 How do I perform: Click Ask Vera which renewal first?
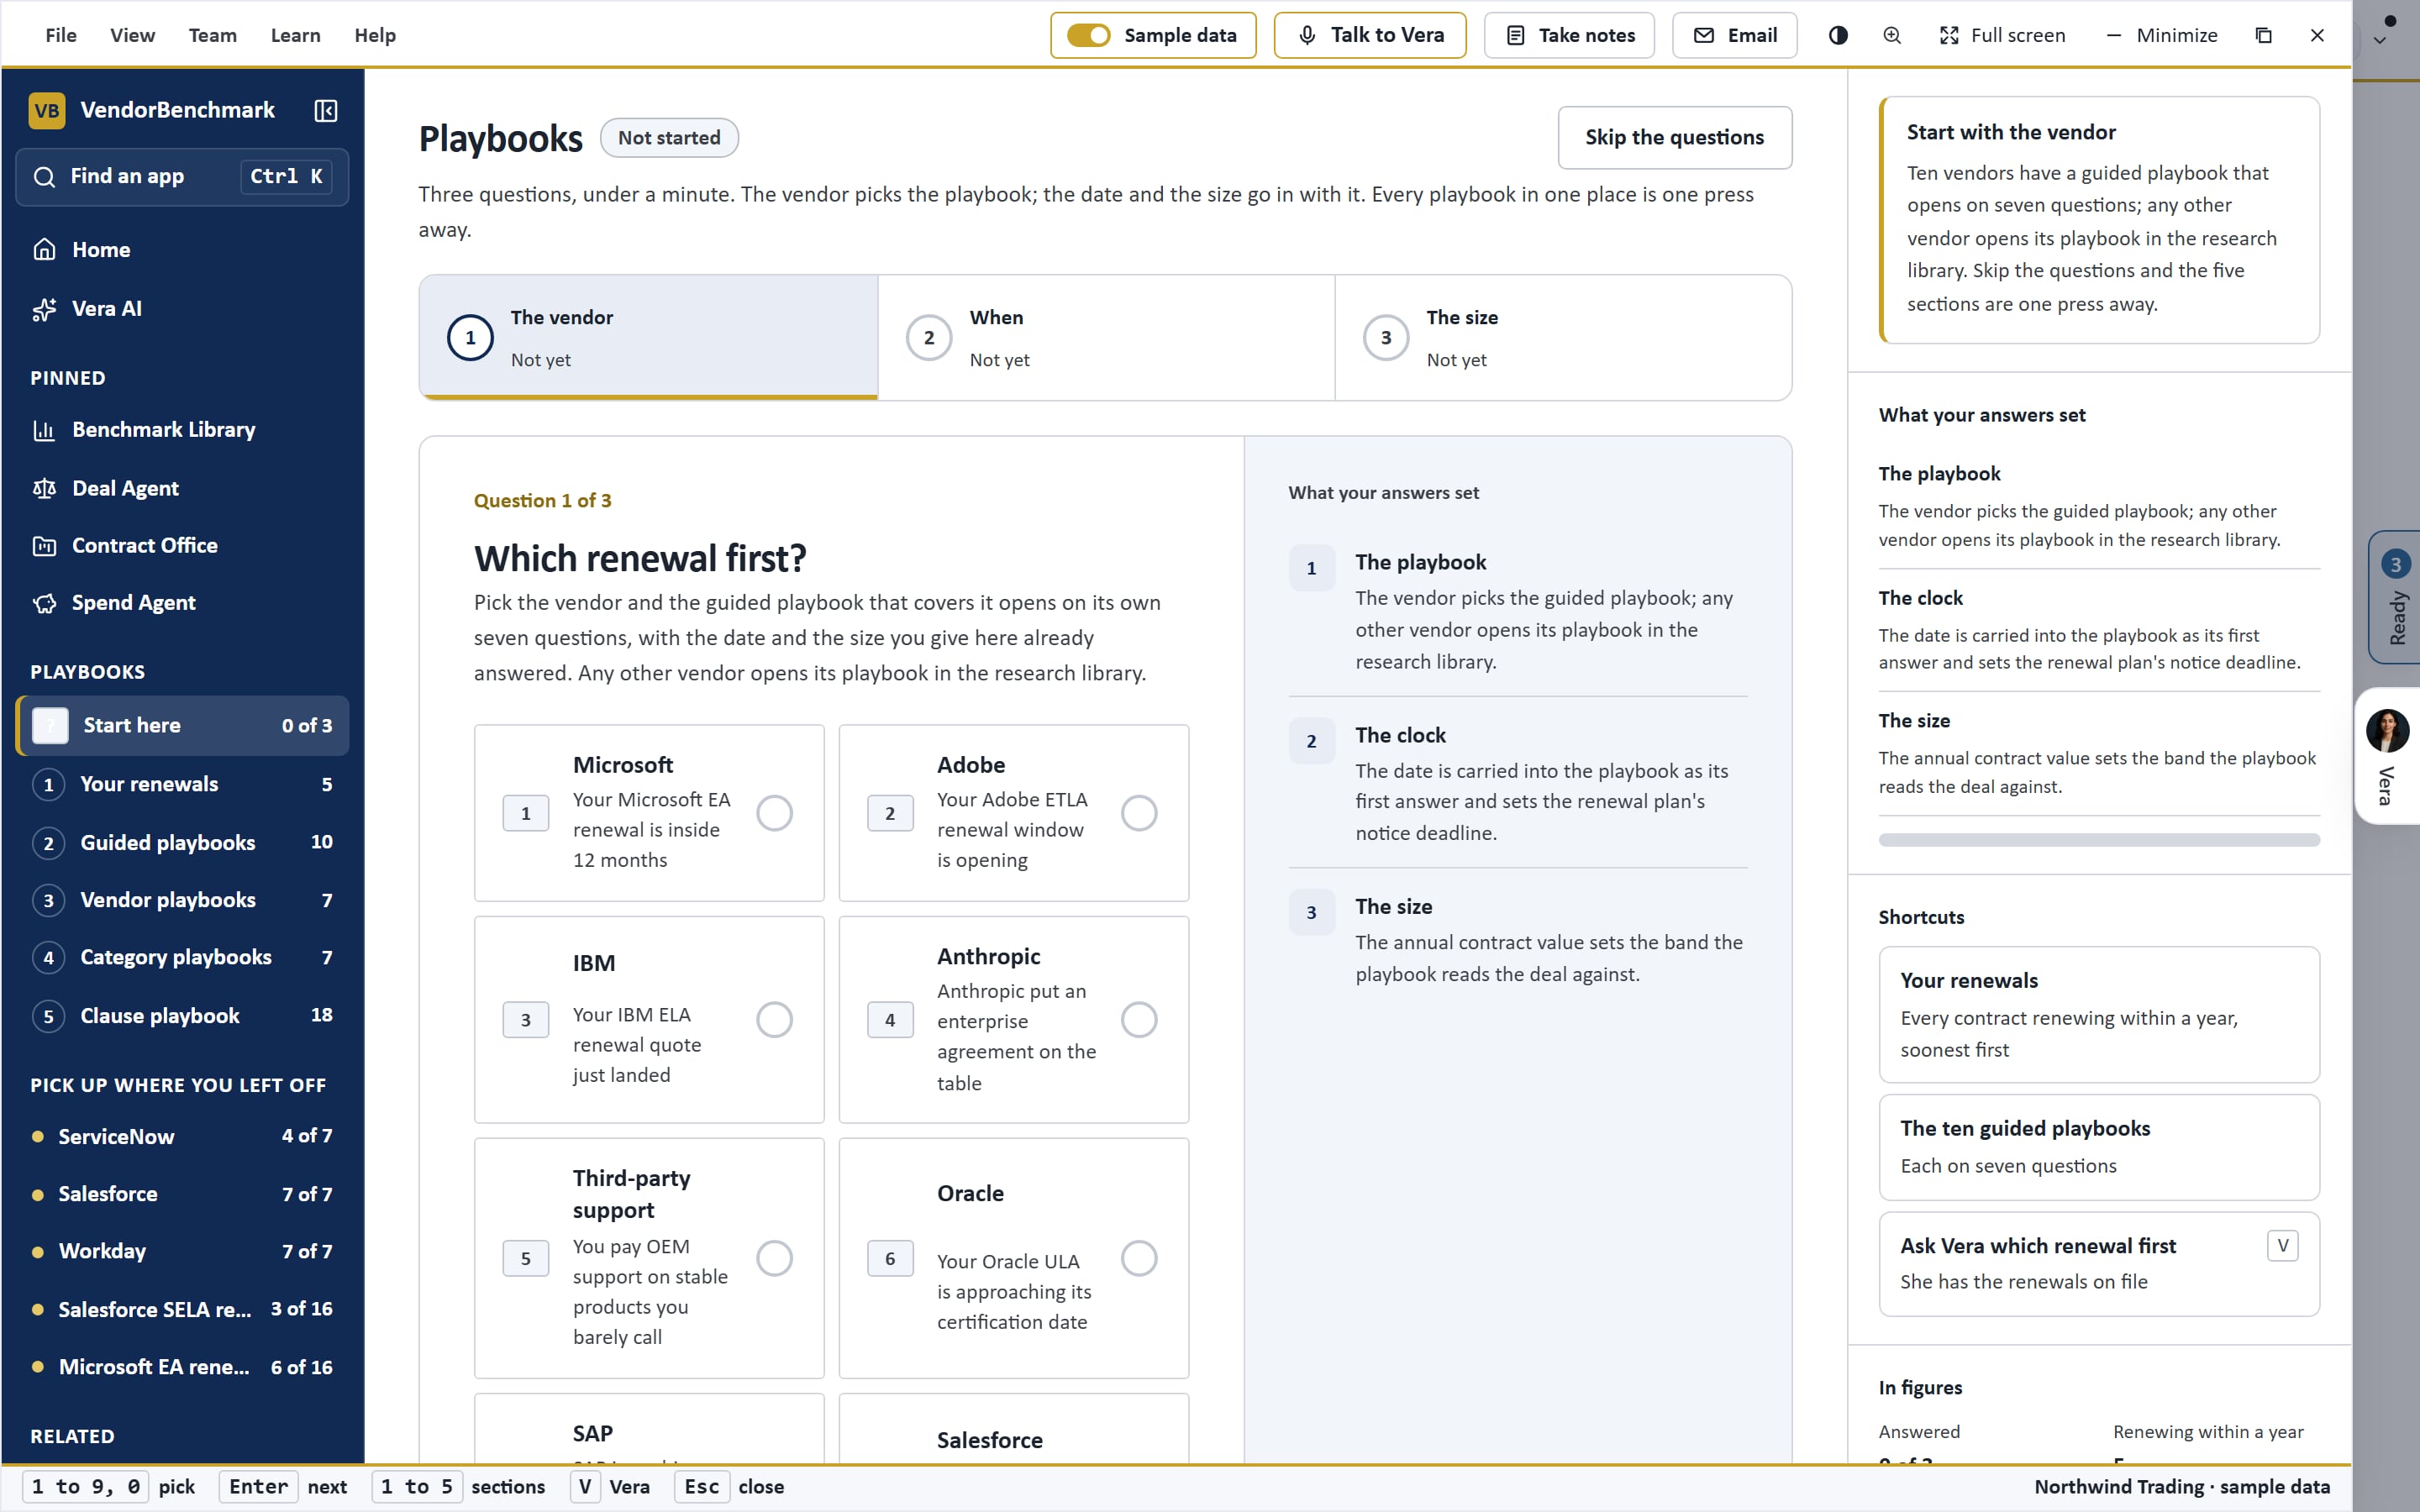tap(2099, 1264)
